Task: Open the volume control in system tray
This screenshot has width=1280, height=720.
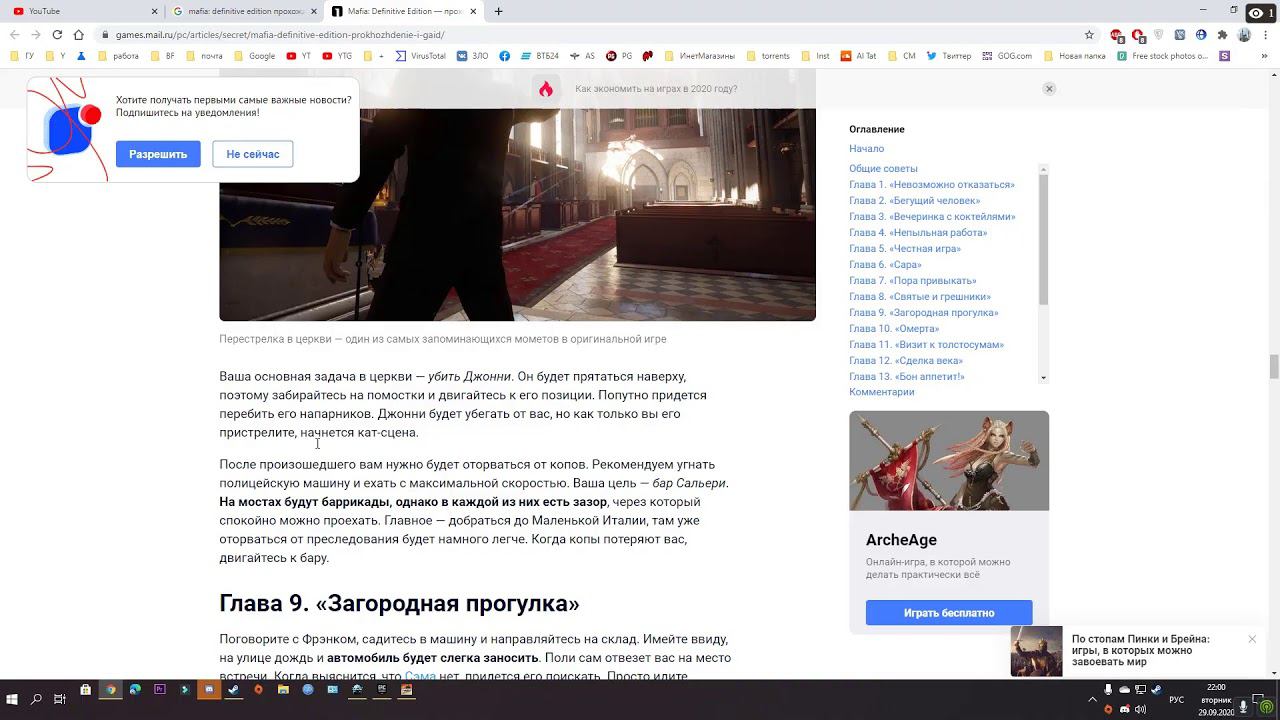Action: coord(1140,709)
